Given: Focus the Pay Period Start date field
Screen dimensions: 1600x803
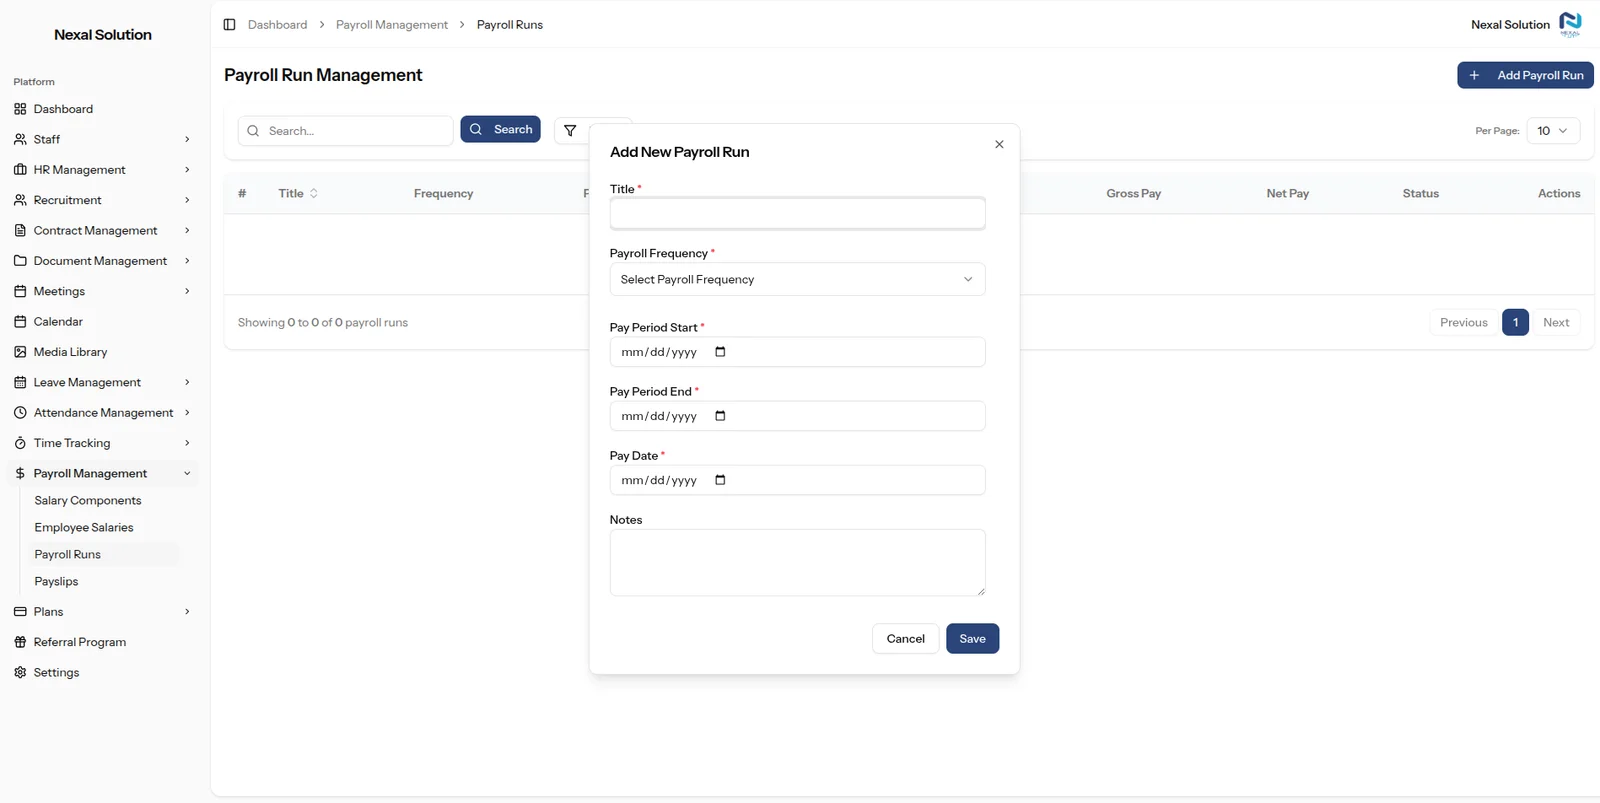Looking at the screenshot, I should coord(797,352).
